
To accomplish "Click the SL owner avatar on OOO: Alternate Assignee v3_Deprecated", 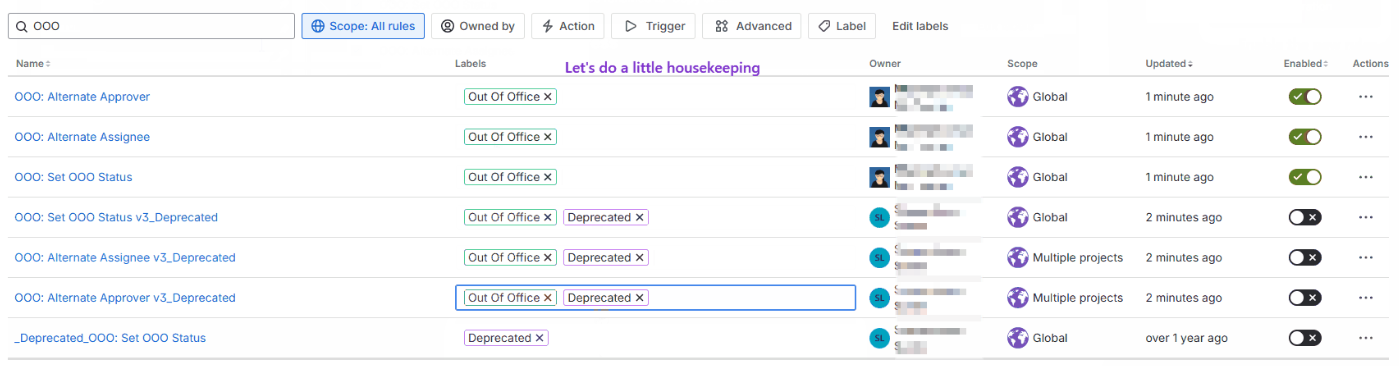I will click(x=879, y=258).
